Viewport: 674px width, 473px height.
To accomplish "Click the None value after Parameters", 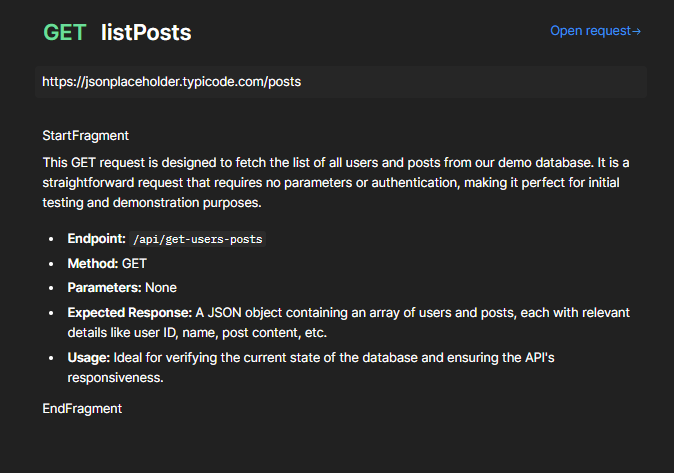I will 161,288.
